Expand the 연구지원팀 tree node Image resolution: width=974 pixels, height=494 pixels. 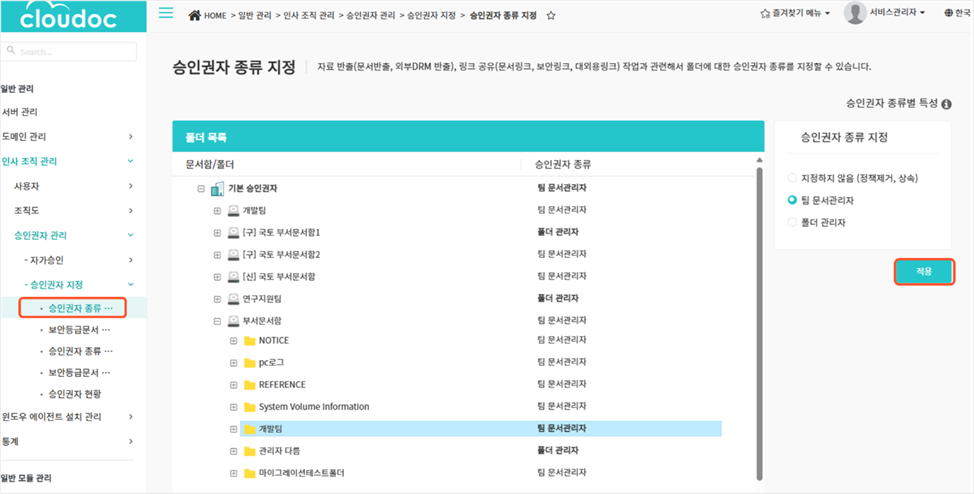tap(217, 298)
